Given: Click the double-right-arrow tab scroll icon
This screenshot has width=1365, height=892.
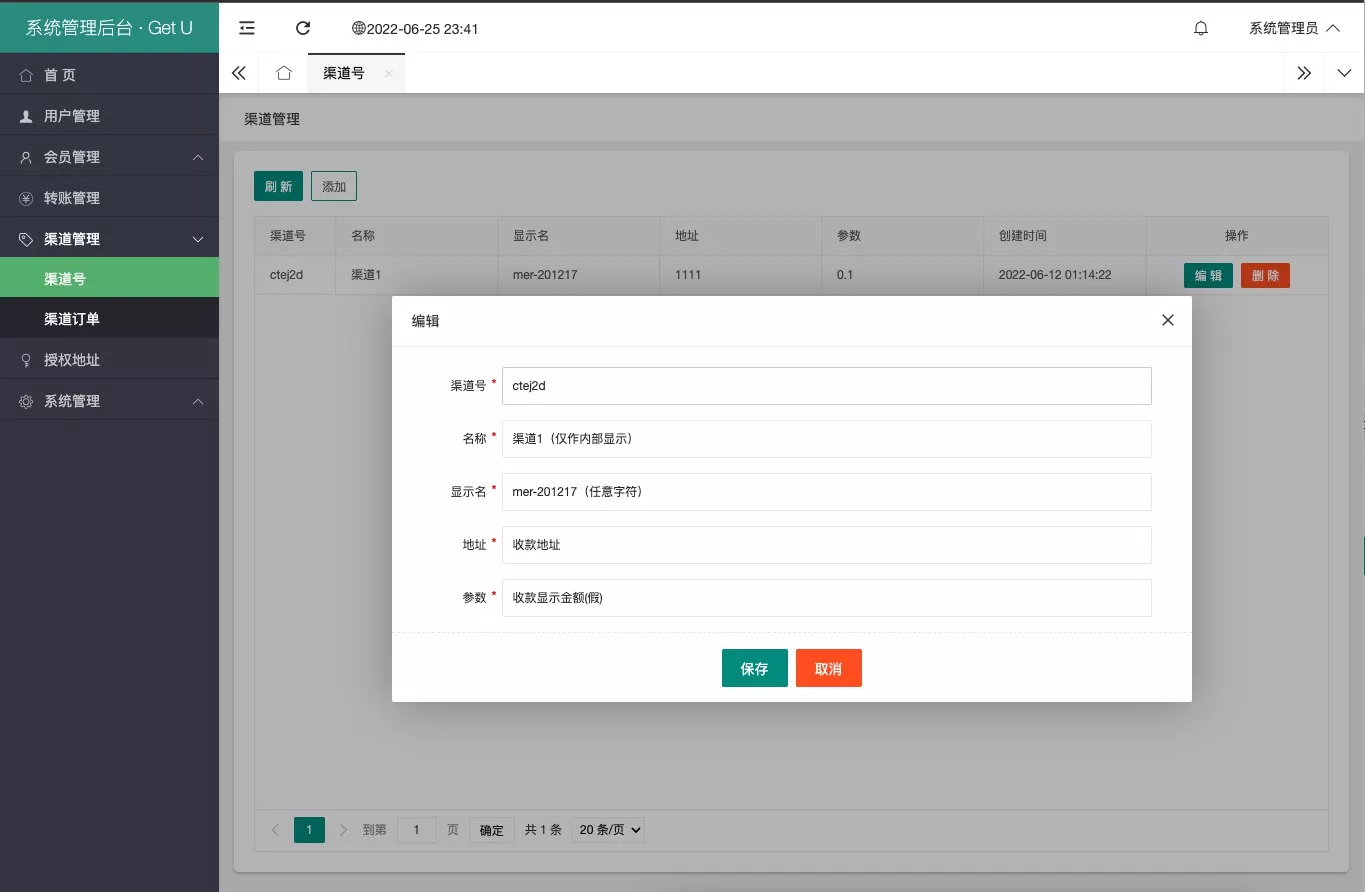Looking at the screenshot, I should pyautogui.click(x=1303, y=72).
